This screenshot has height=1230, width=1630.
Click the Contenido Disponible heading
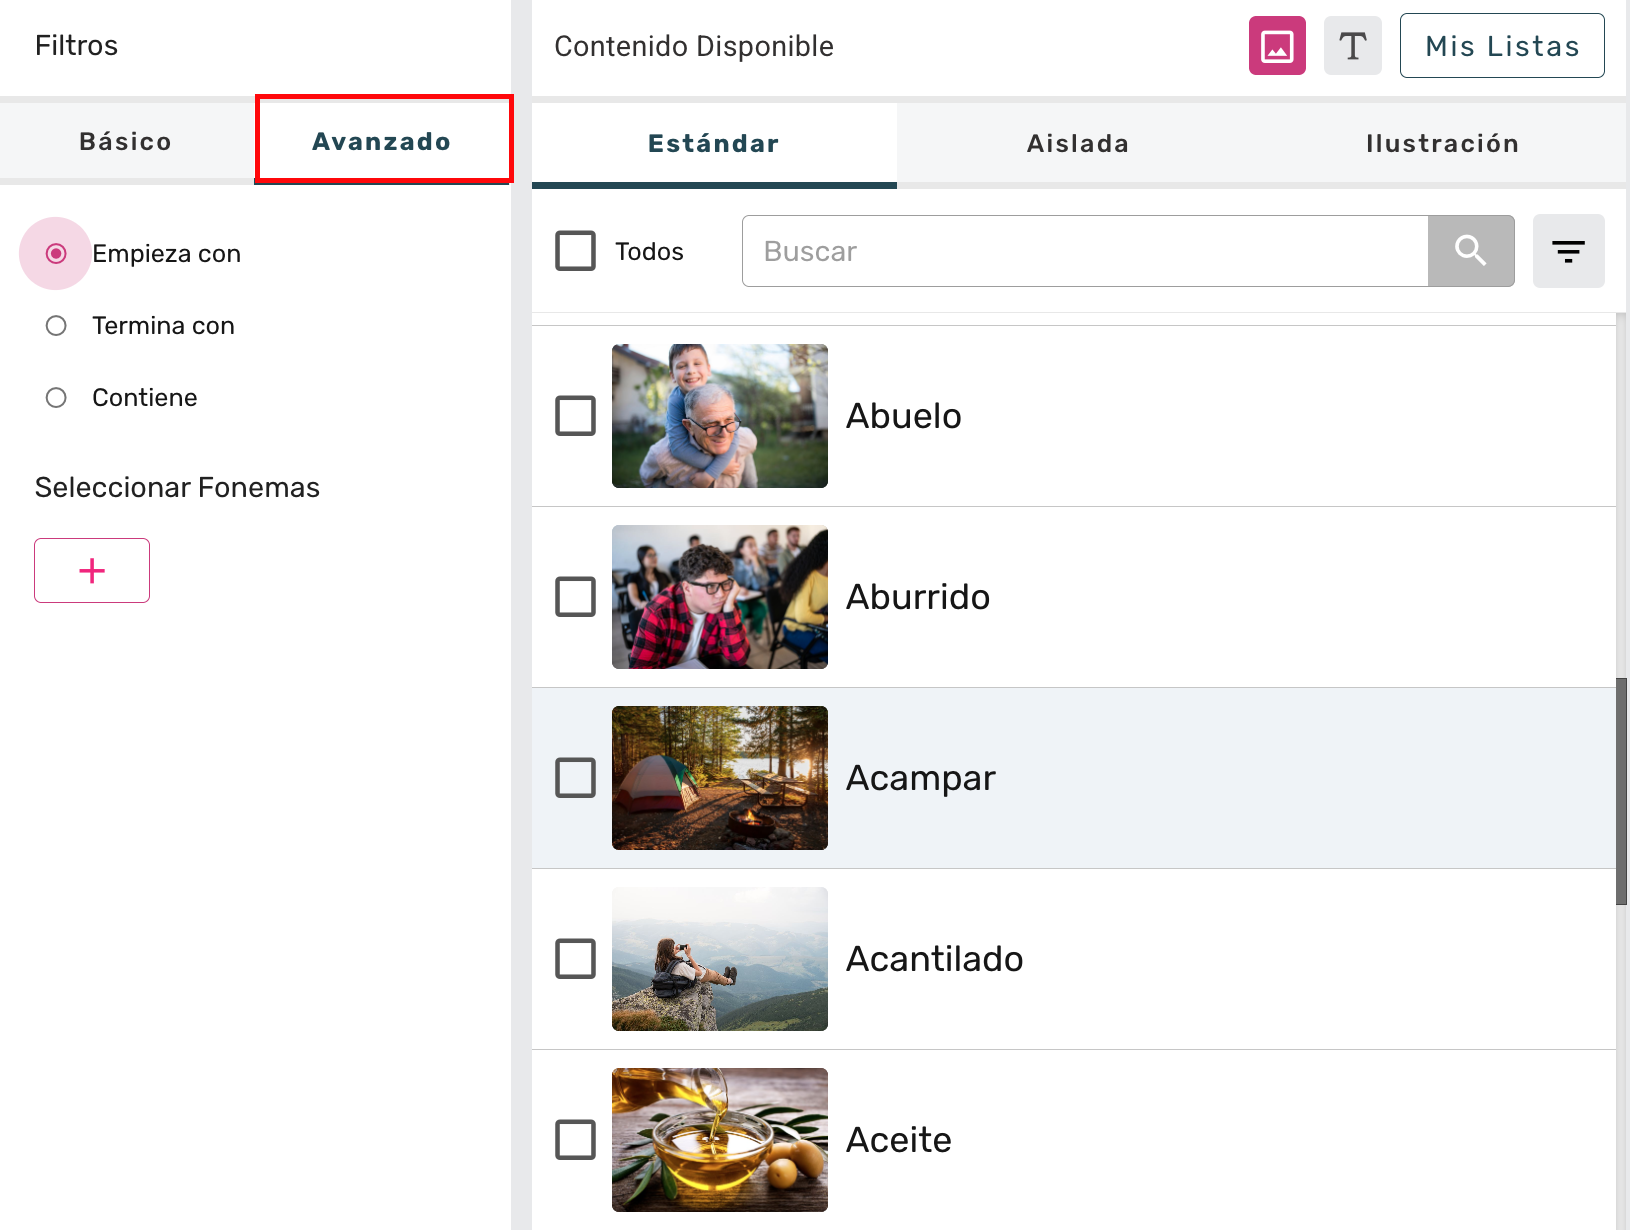point(694,46)
